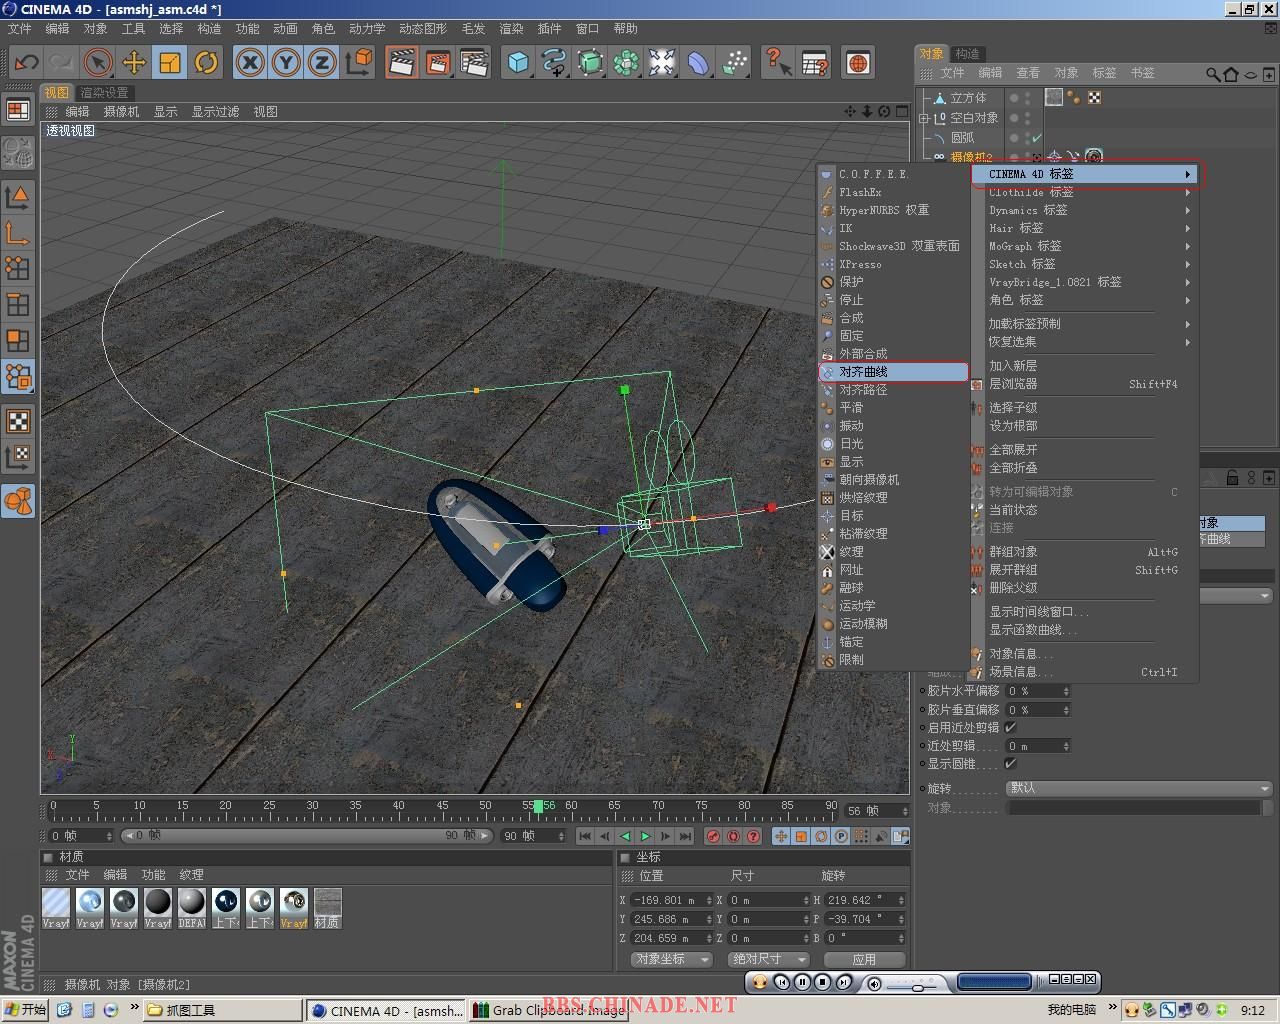Open the 旋转 默认 dropdown

pyautogui.click(x=1139, y=788)
